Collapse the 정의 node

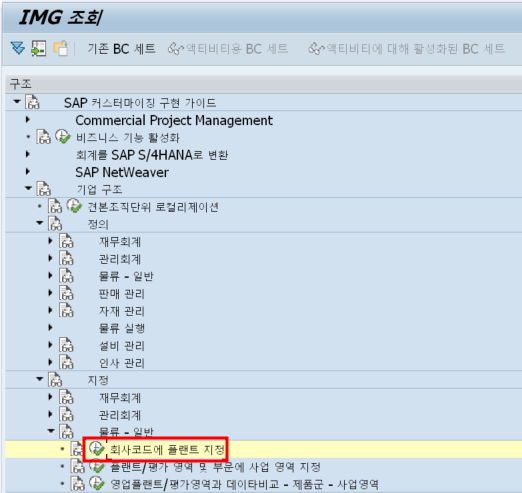(40, 223)
